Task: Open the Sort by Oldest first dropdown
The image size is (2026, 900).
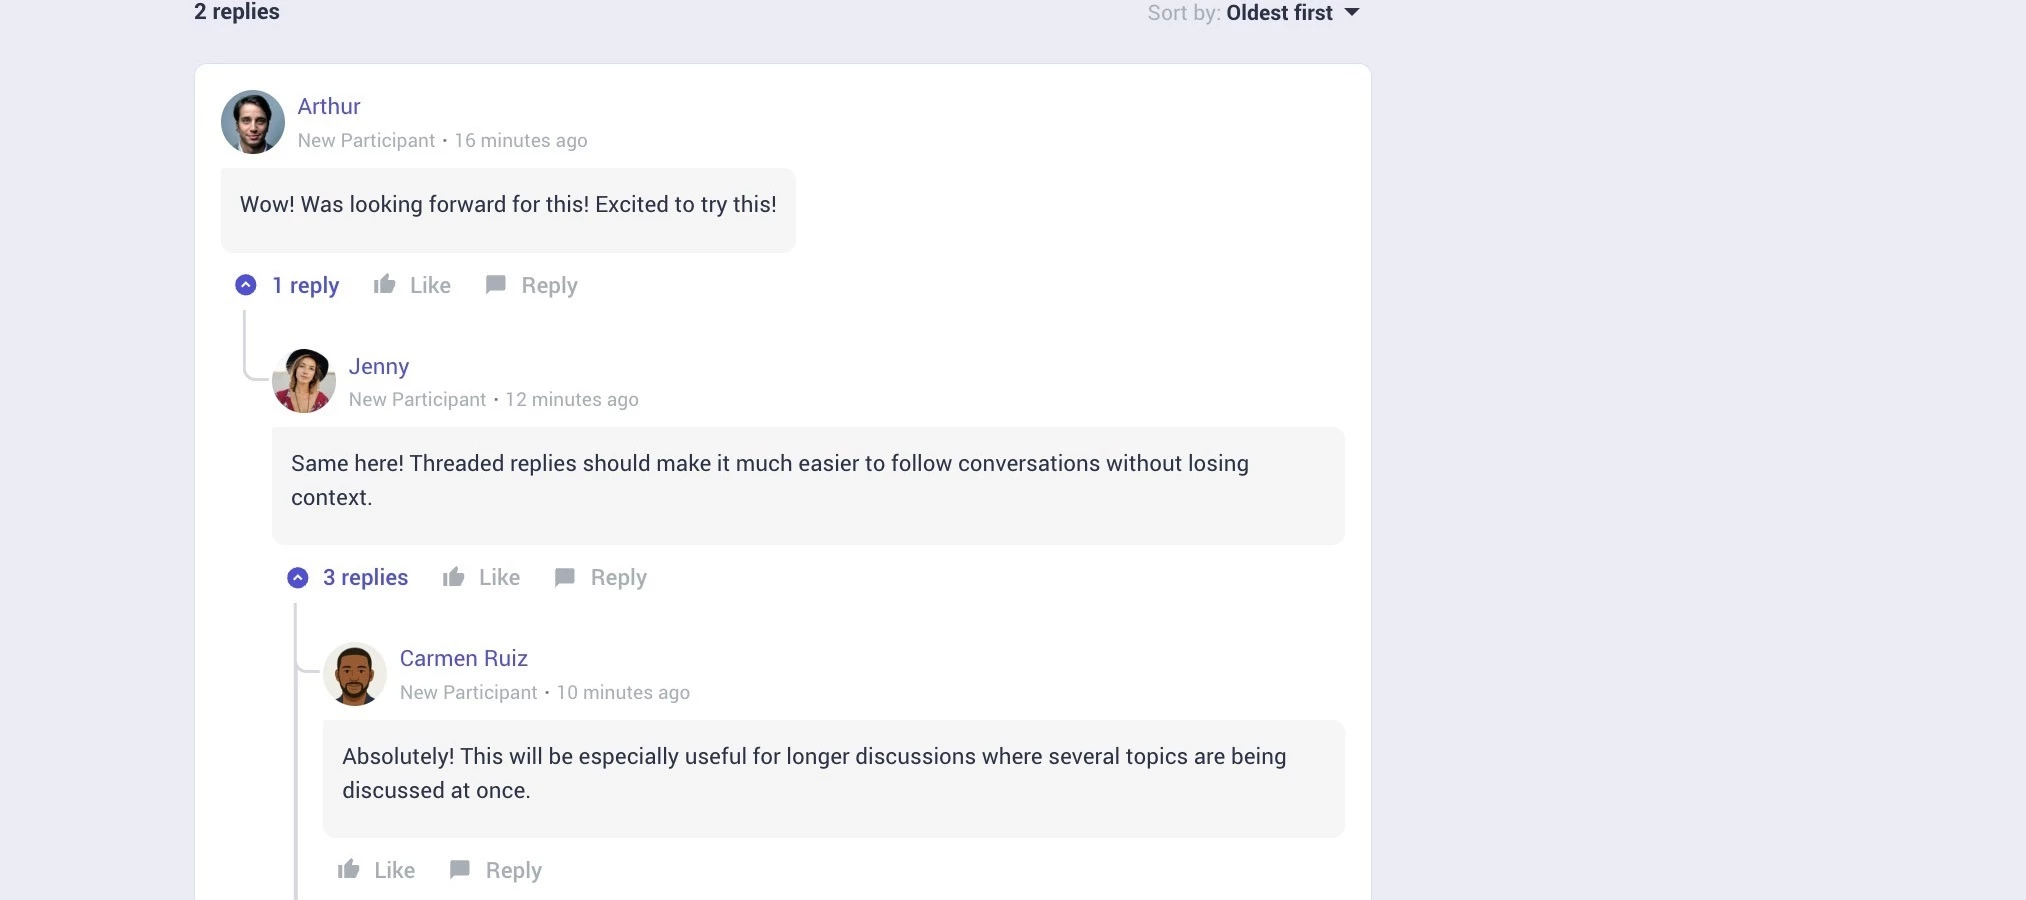Action: [1254, 13]
